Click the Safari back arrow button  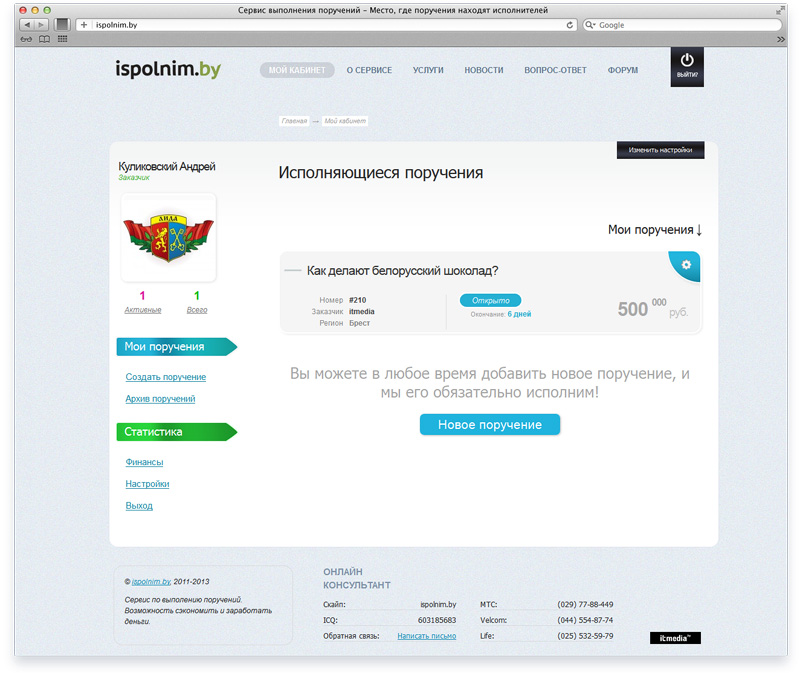click(x=27, y=24)
